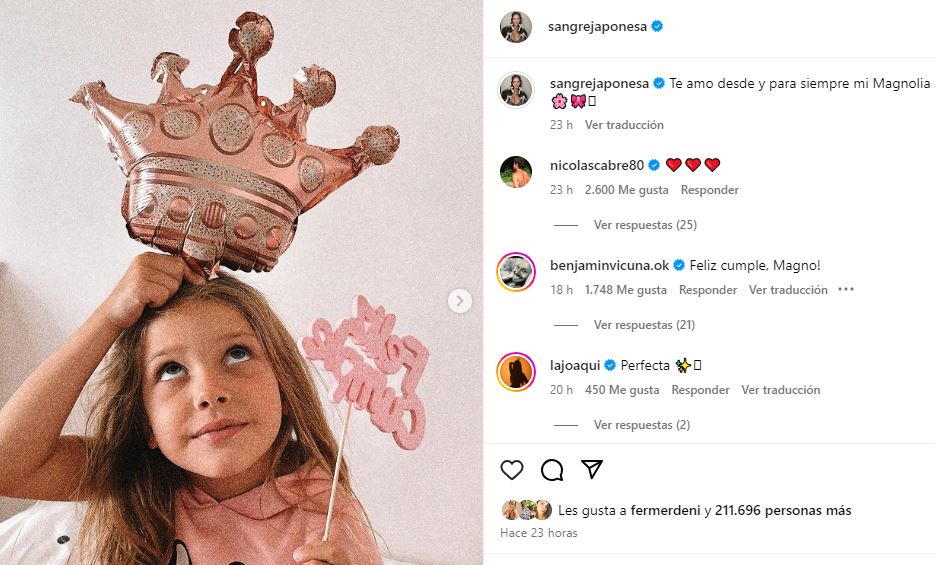Translate benjaminvicuna.ok's comment
This screenshot has width=935, height=565.
[788, 290]
